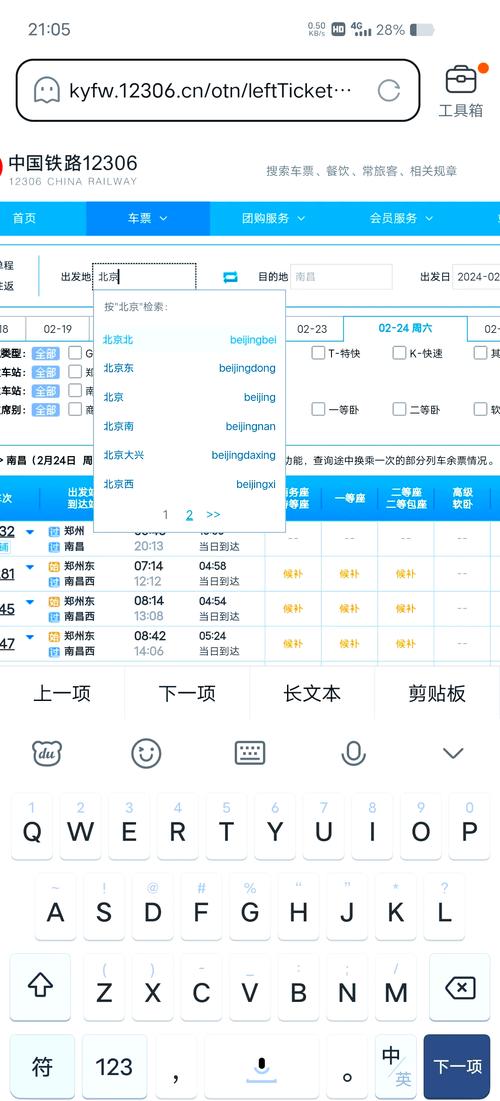Choose 北京西 beijingxi suggestion

(x=190, y=484)
